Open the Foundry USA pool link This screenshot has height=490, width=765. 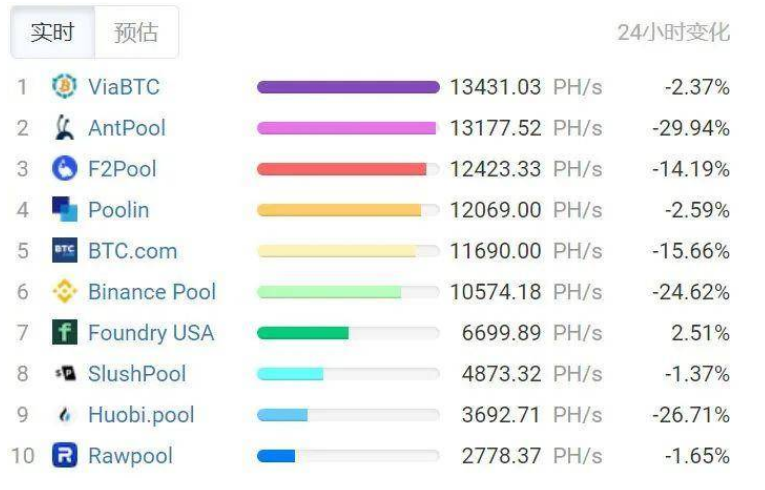point(151,333)
